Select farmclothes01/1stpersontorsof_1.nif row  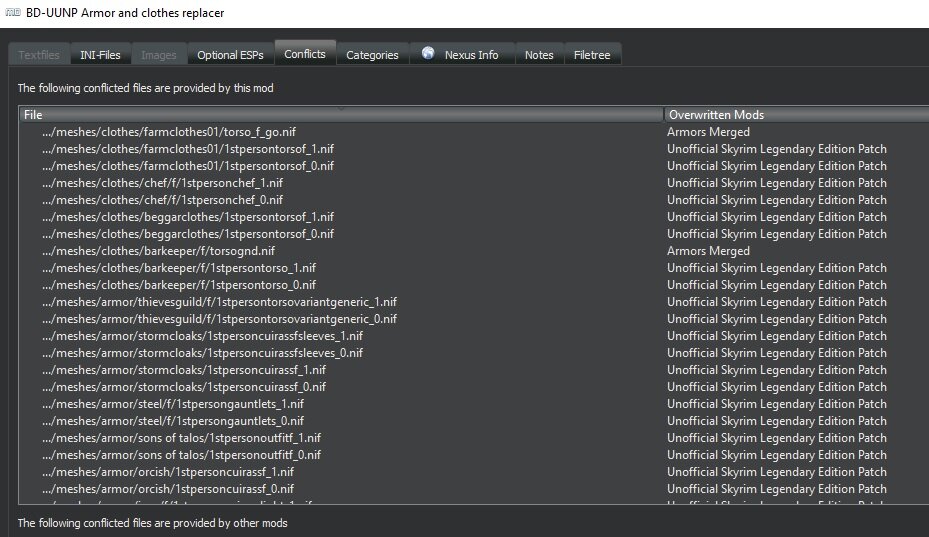point(473,149)
